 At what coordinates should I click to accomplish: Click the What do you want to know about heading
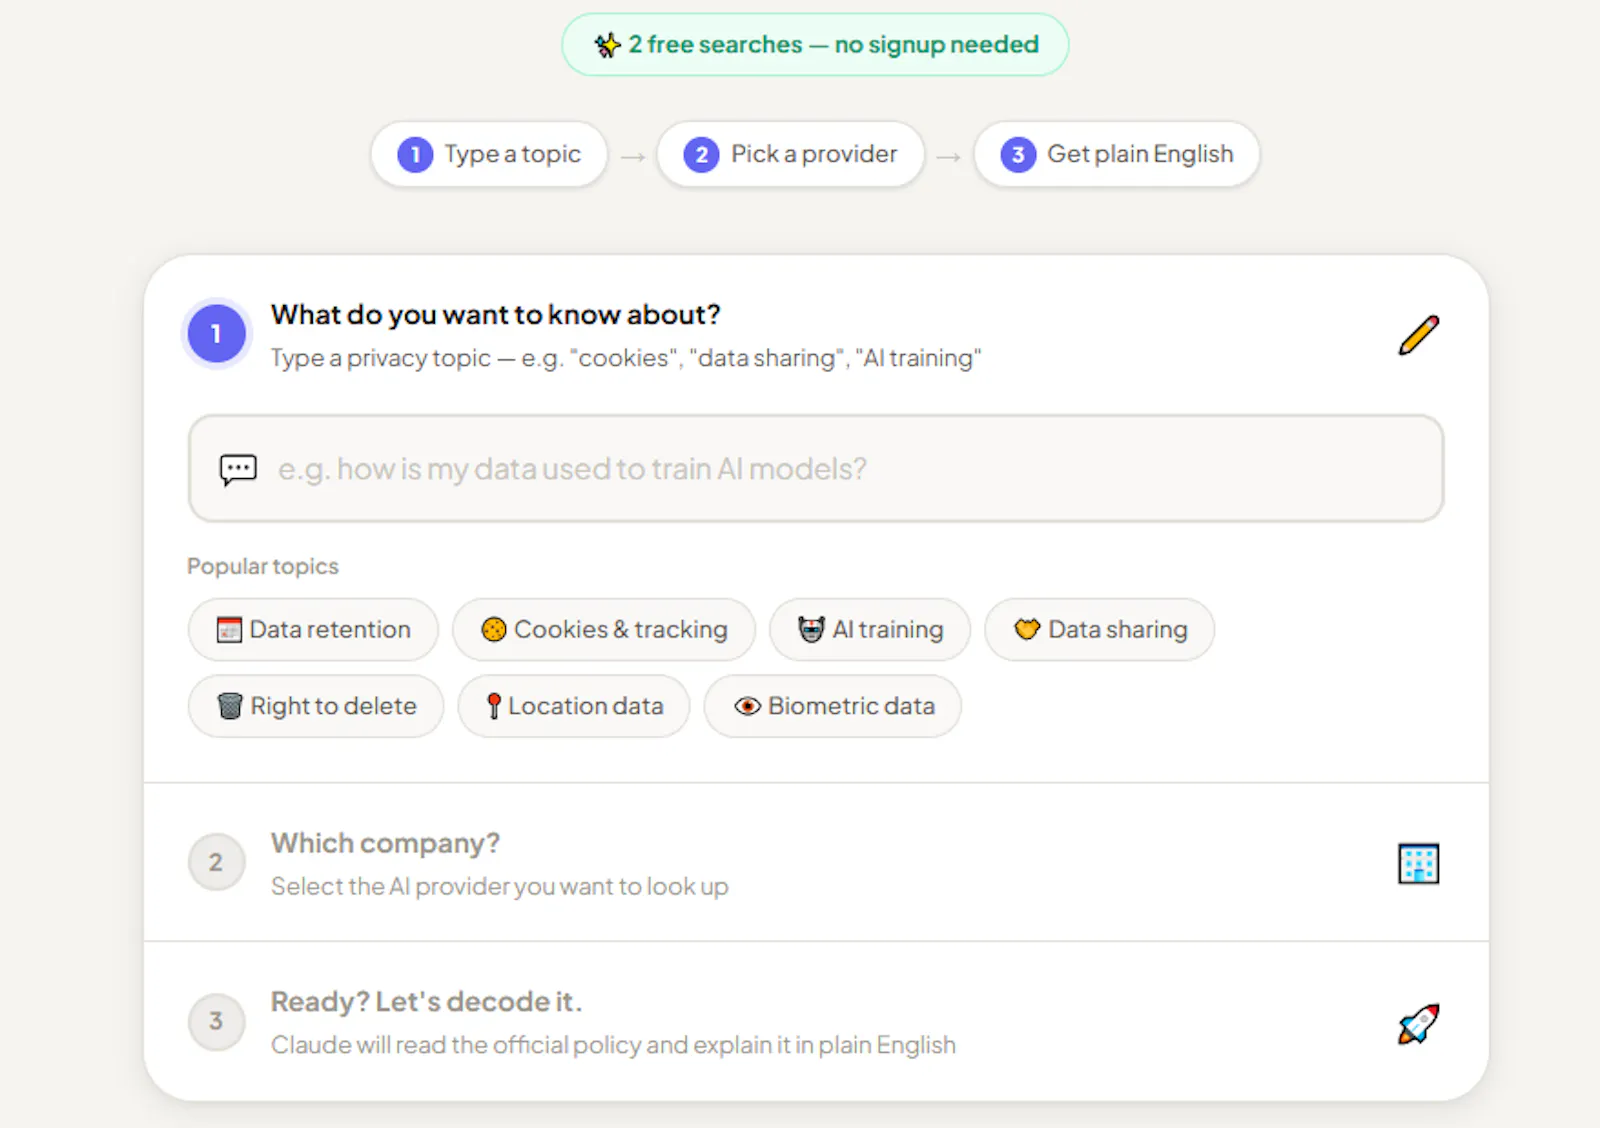496,315
